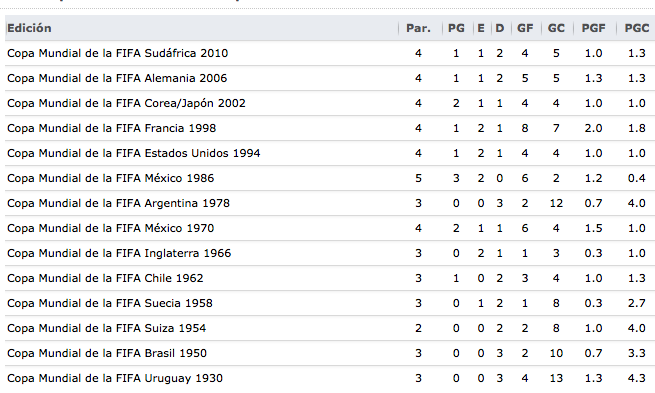
Task: Click the GF column header
Action: [x=525, y=28]
